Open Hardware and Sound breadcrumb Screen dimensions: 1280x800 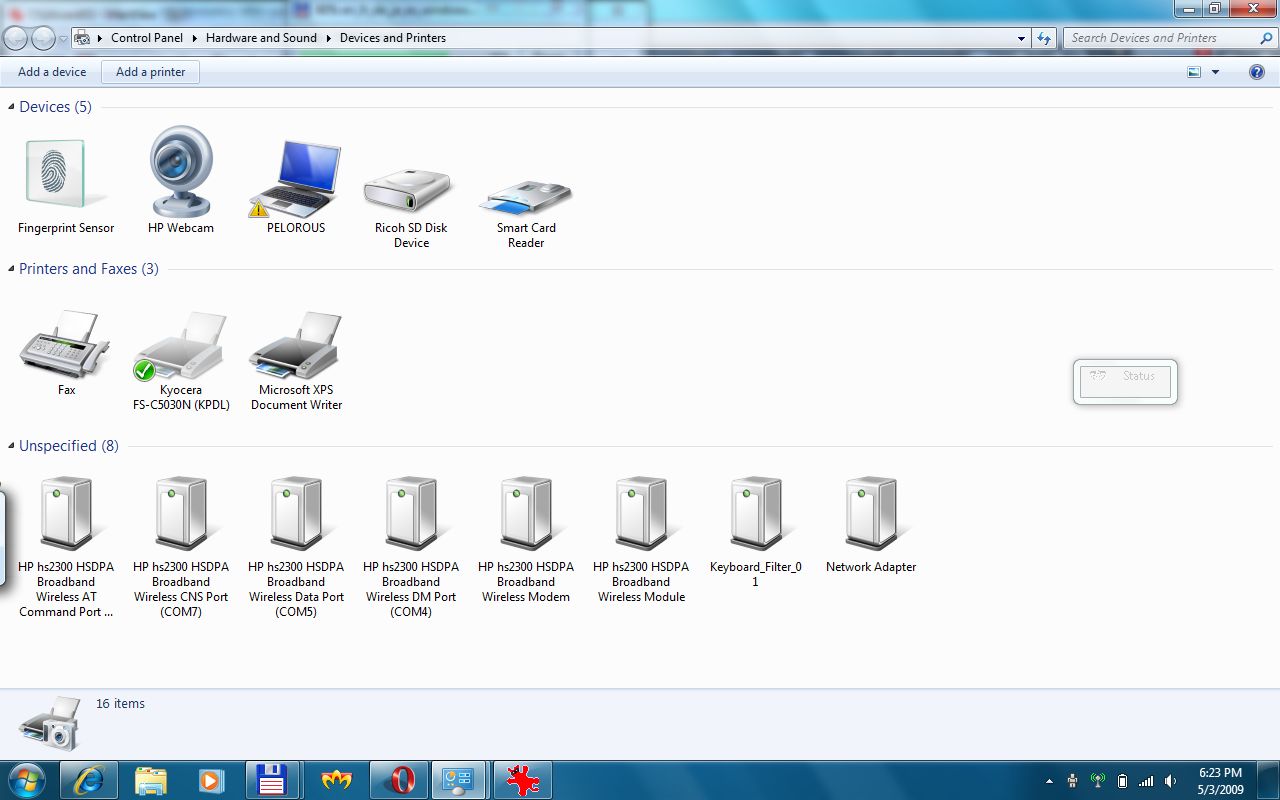(x=261, y=37)
